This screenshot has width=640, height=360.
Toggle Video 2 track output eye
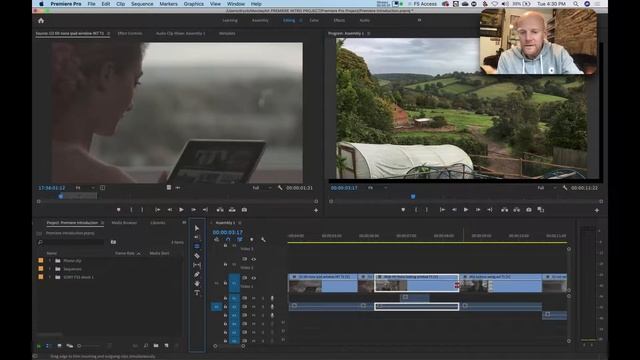click(253, 259)
